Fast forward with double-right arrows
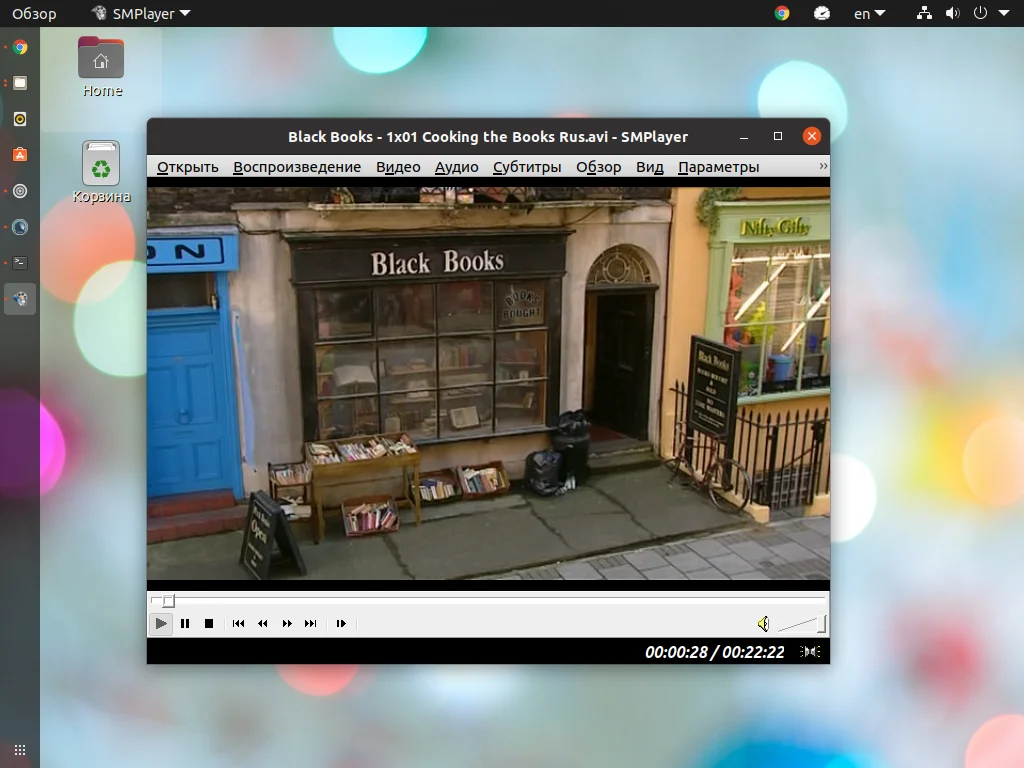The width and height of the screenshot is (1024, 768). (287, 624)
